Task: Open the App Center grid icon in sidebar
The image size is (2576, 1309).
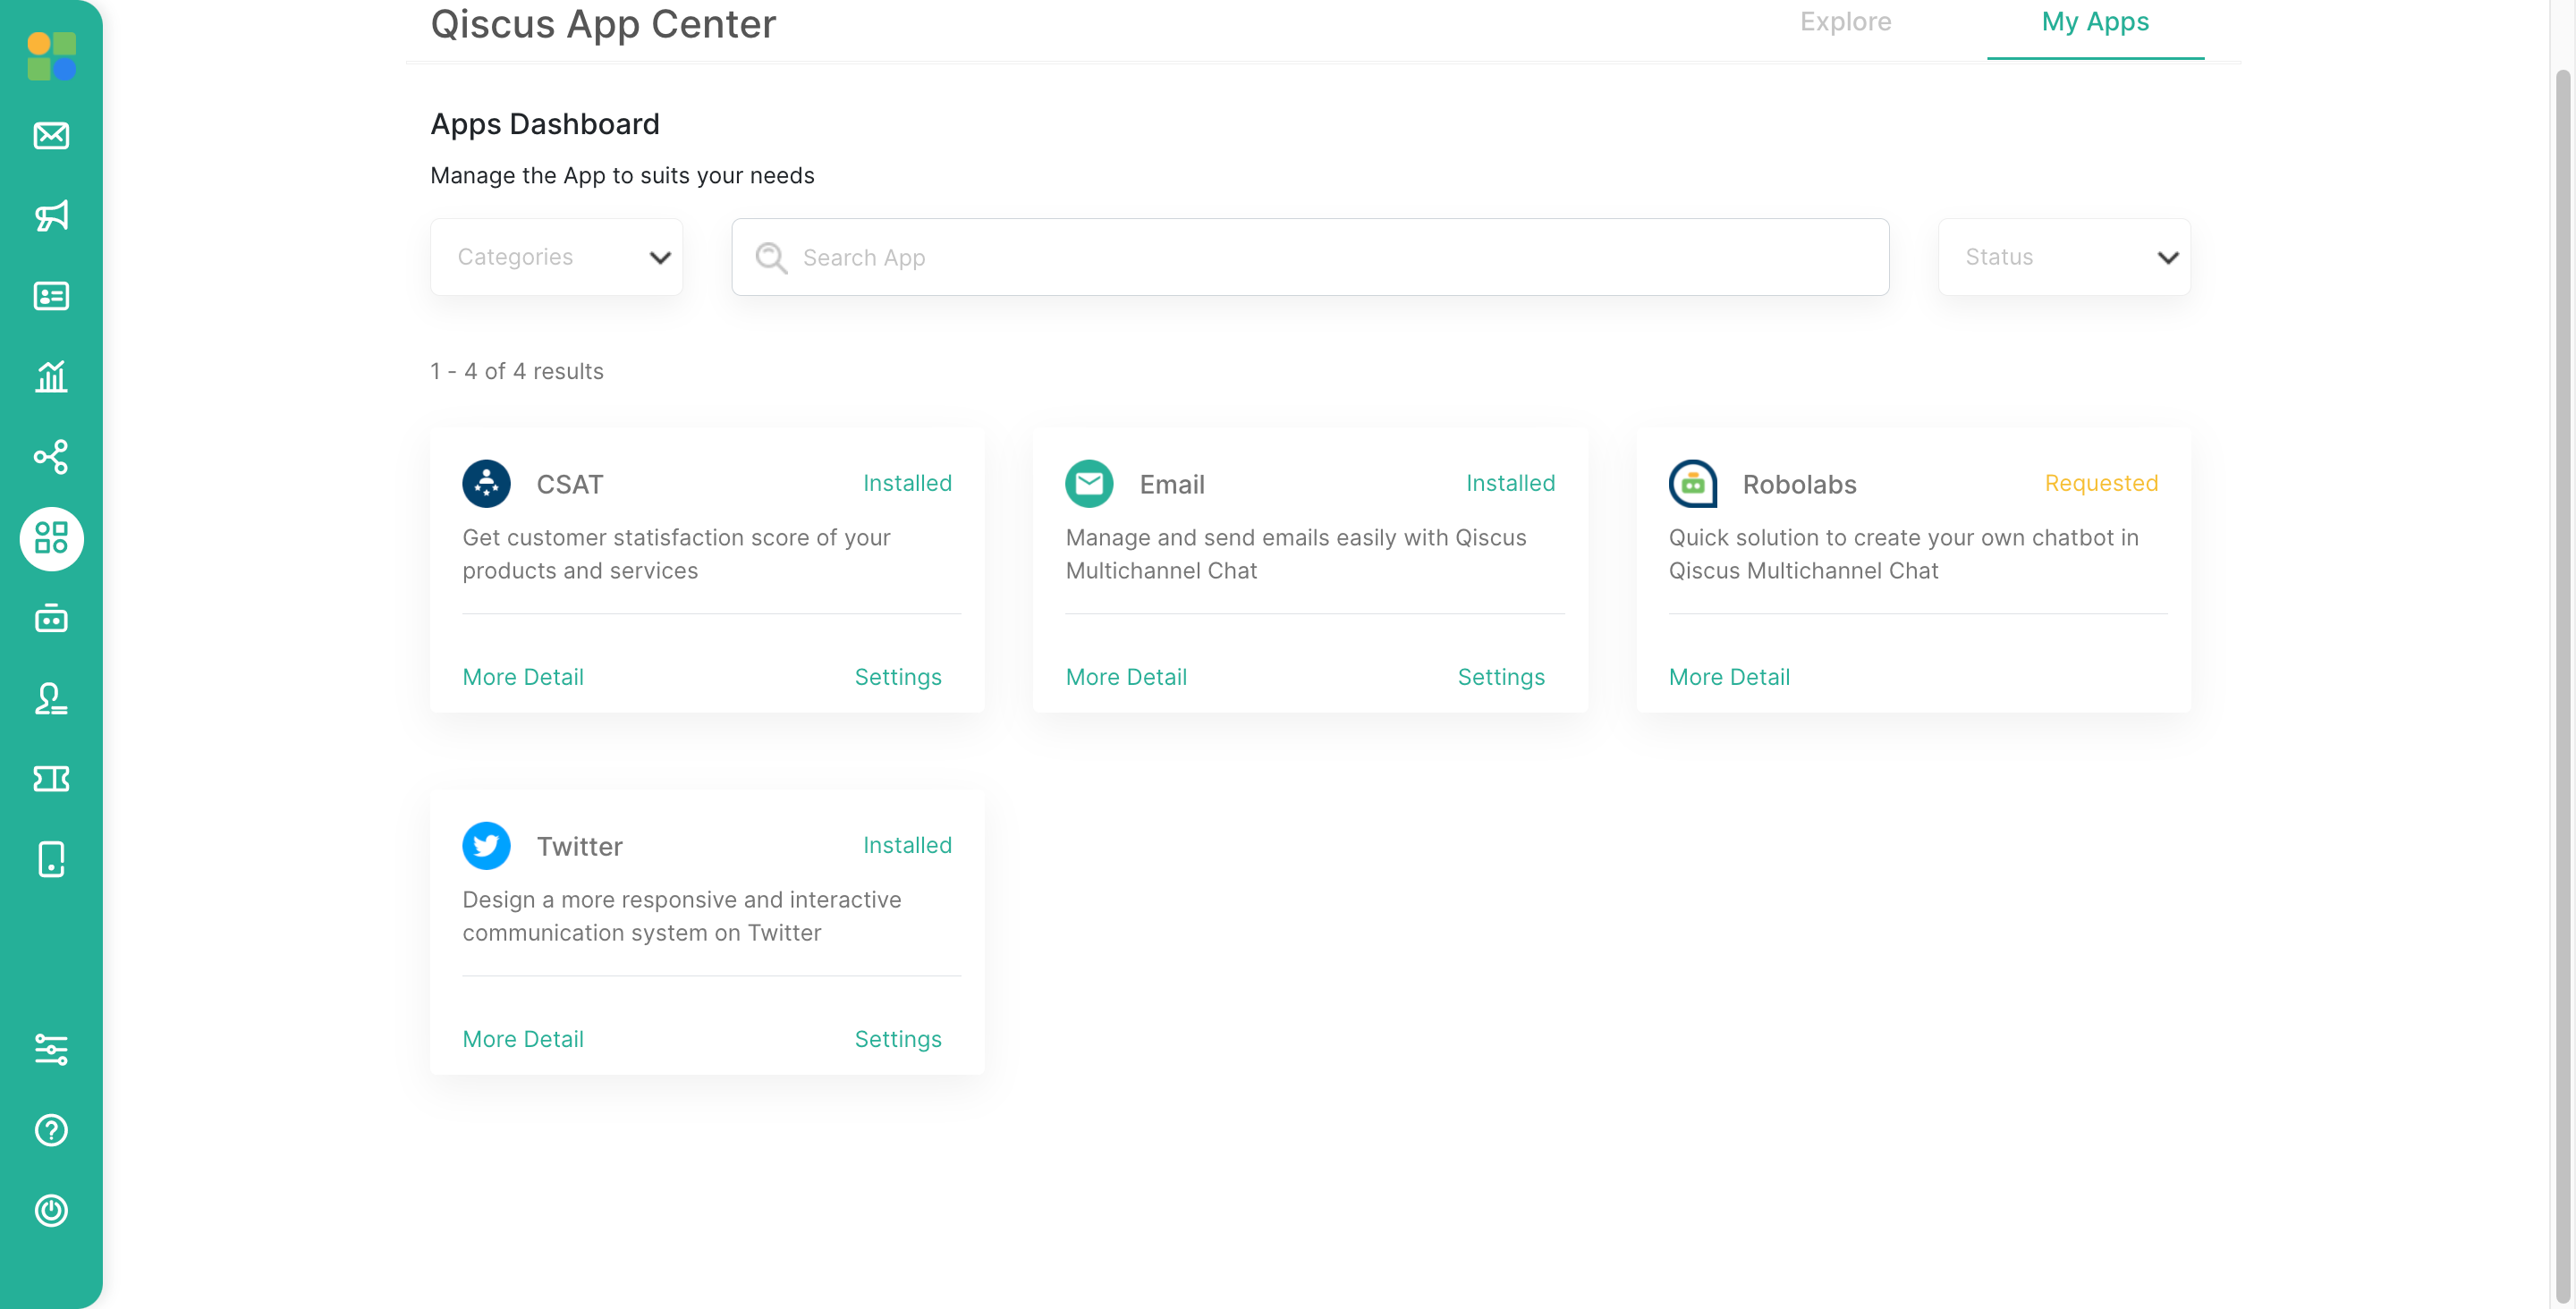Action: [51, 538]
